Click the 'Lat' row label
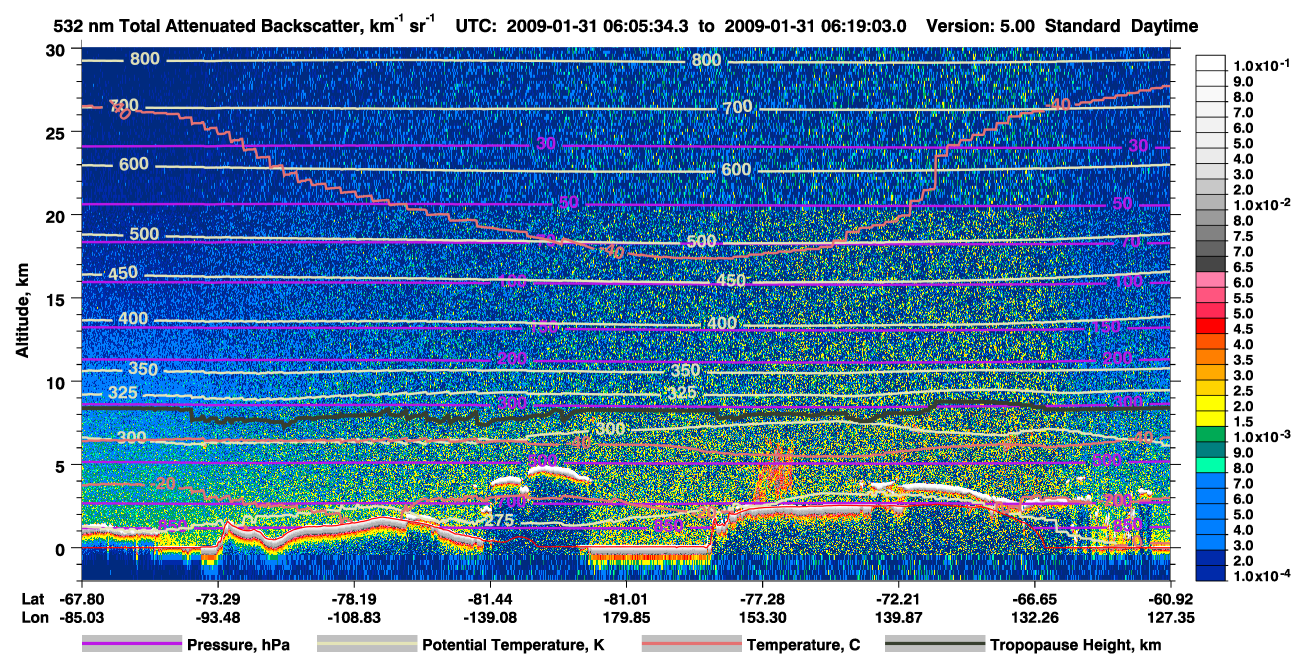 click(32, 599)
